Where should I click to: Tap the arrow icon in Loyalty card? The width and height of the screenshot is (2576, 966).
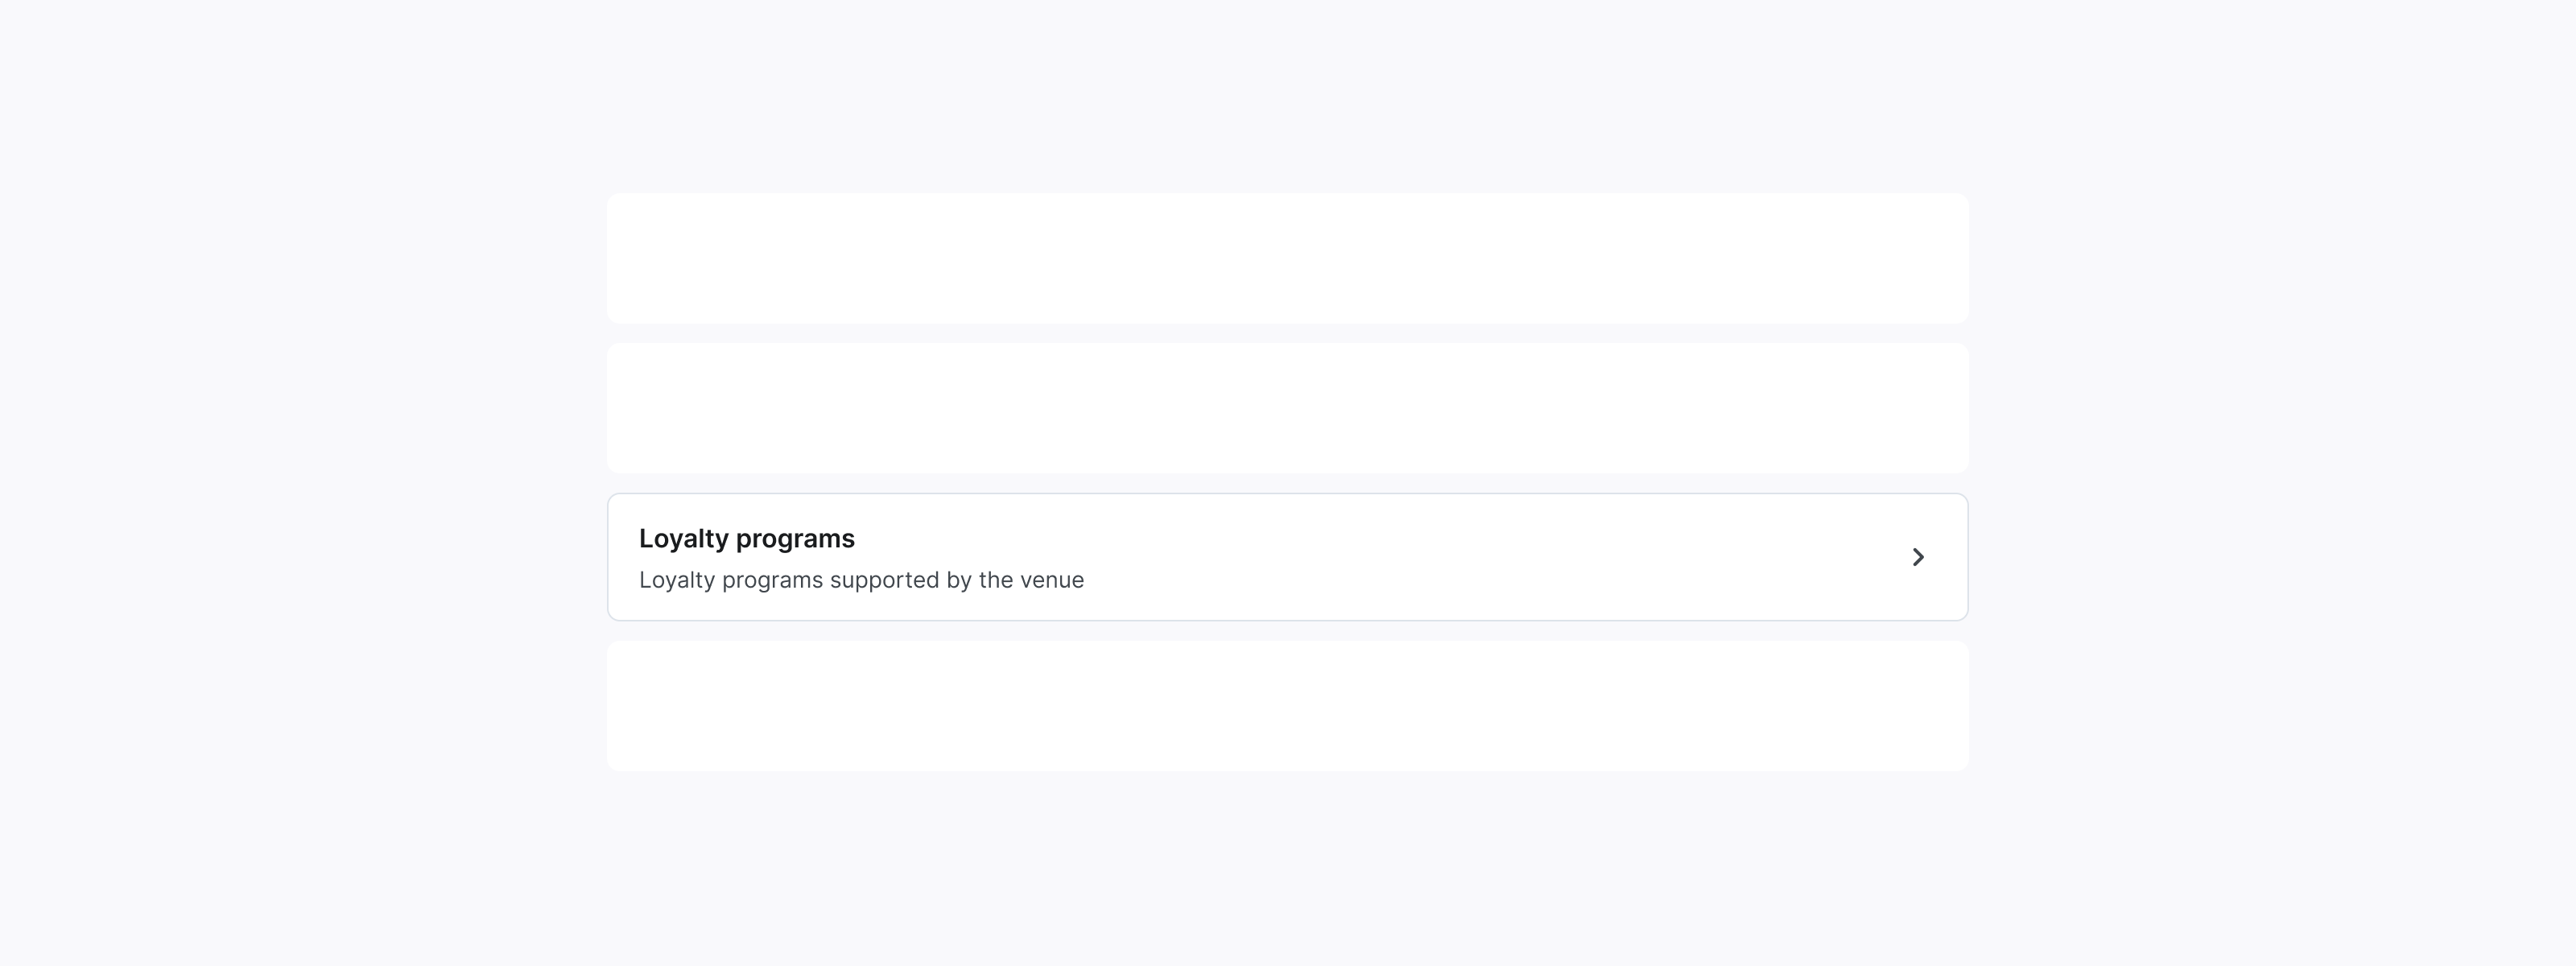(x=1917, y=557)
